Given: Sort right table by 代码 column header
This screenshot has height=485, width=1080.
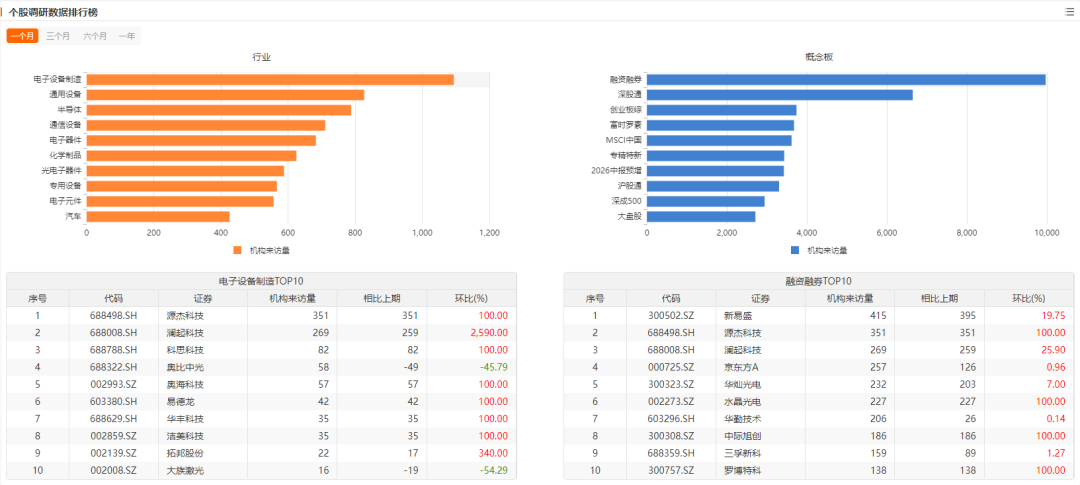Looking at the screenshot, I should (671, 298).
